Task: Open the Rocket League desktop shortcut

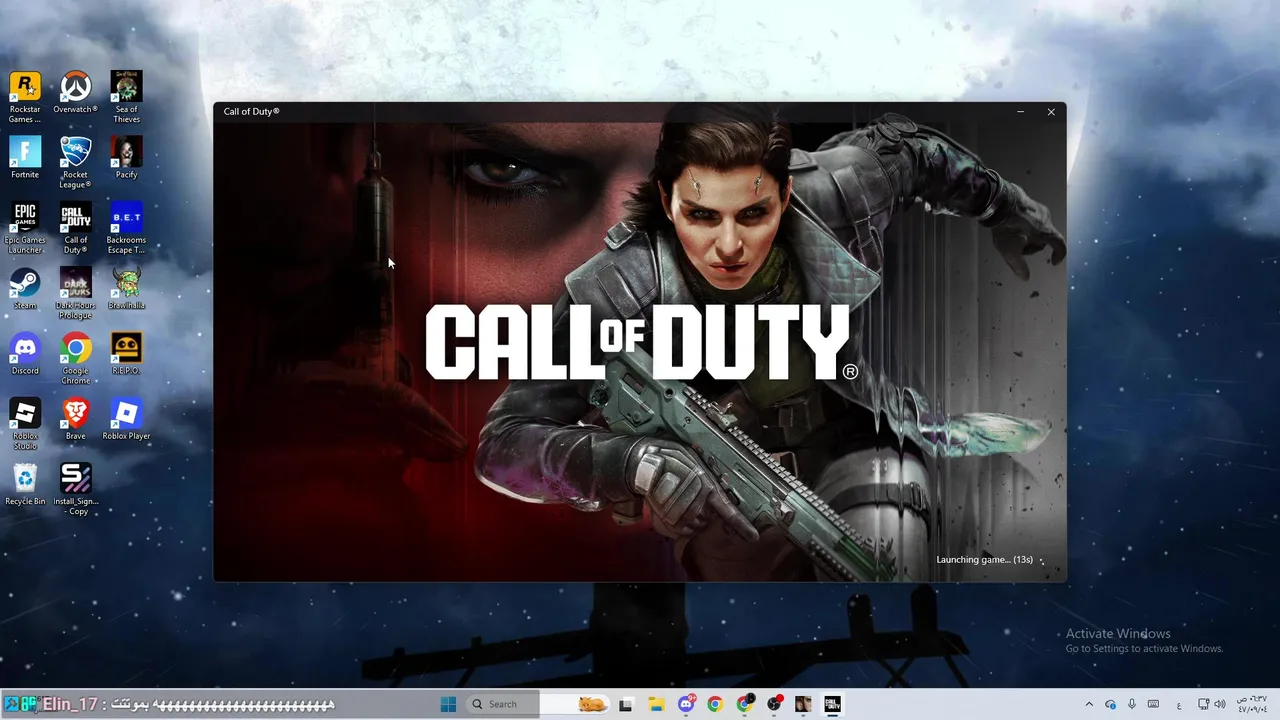Action: click(76, 163)
